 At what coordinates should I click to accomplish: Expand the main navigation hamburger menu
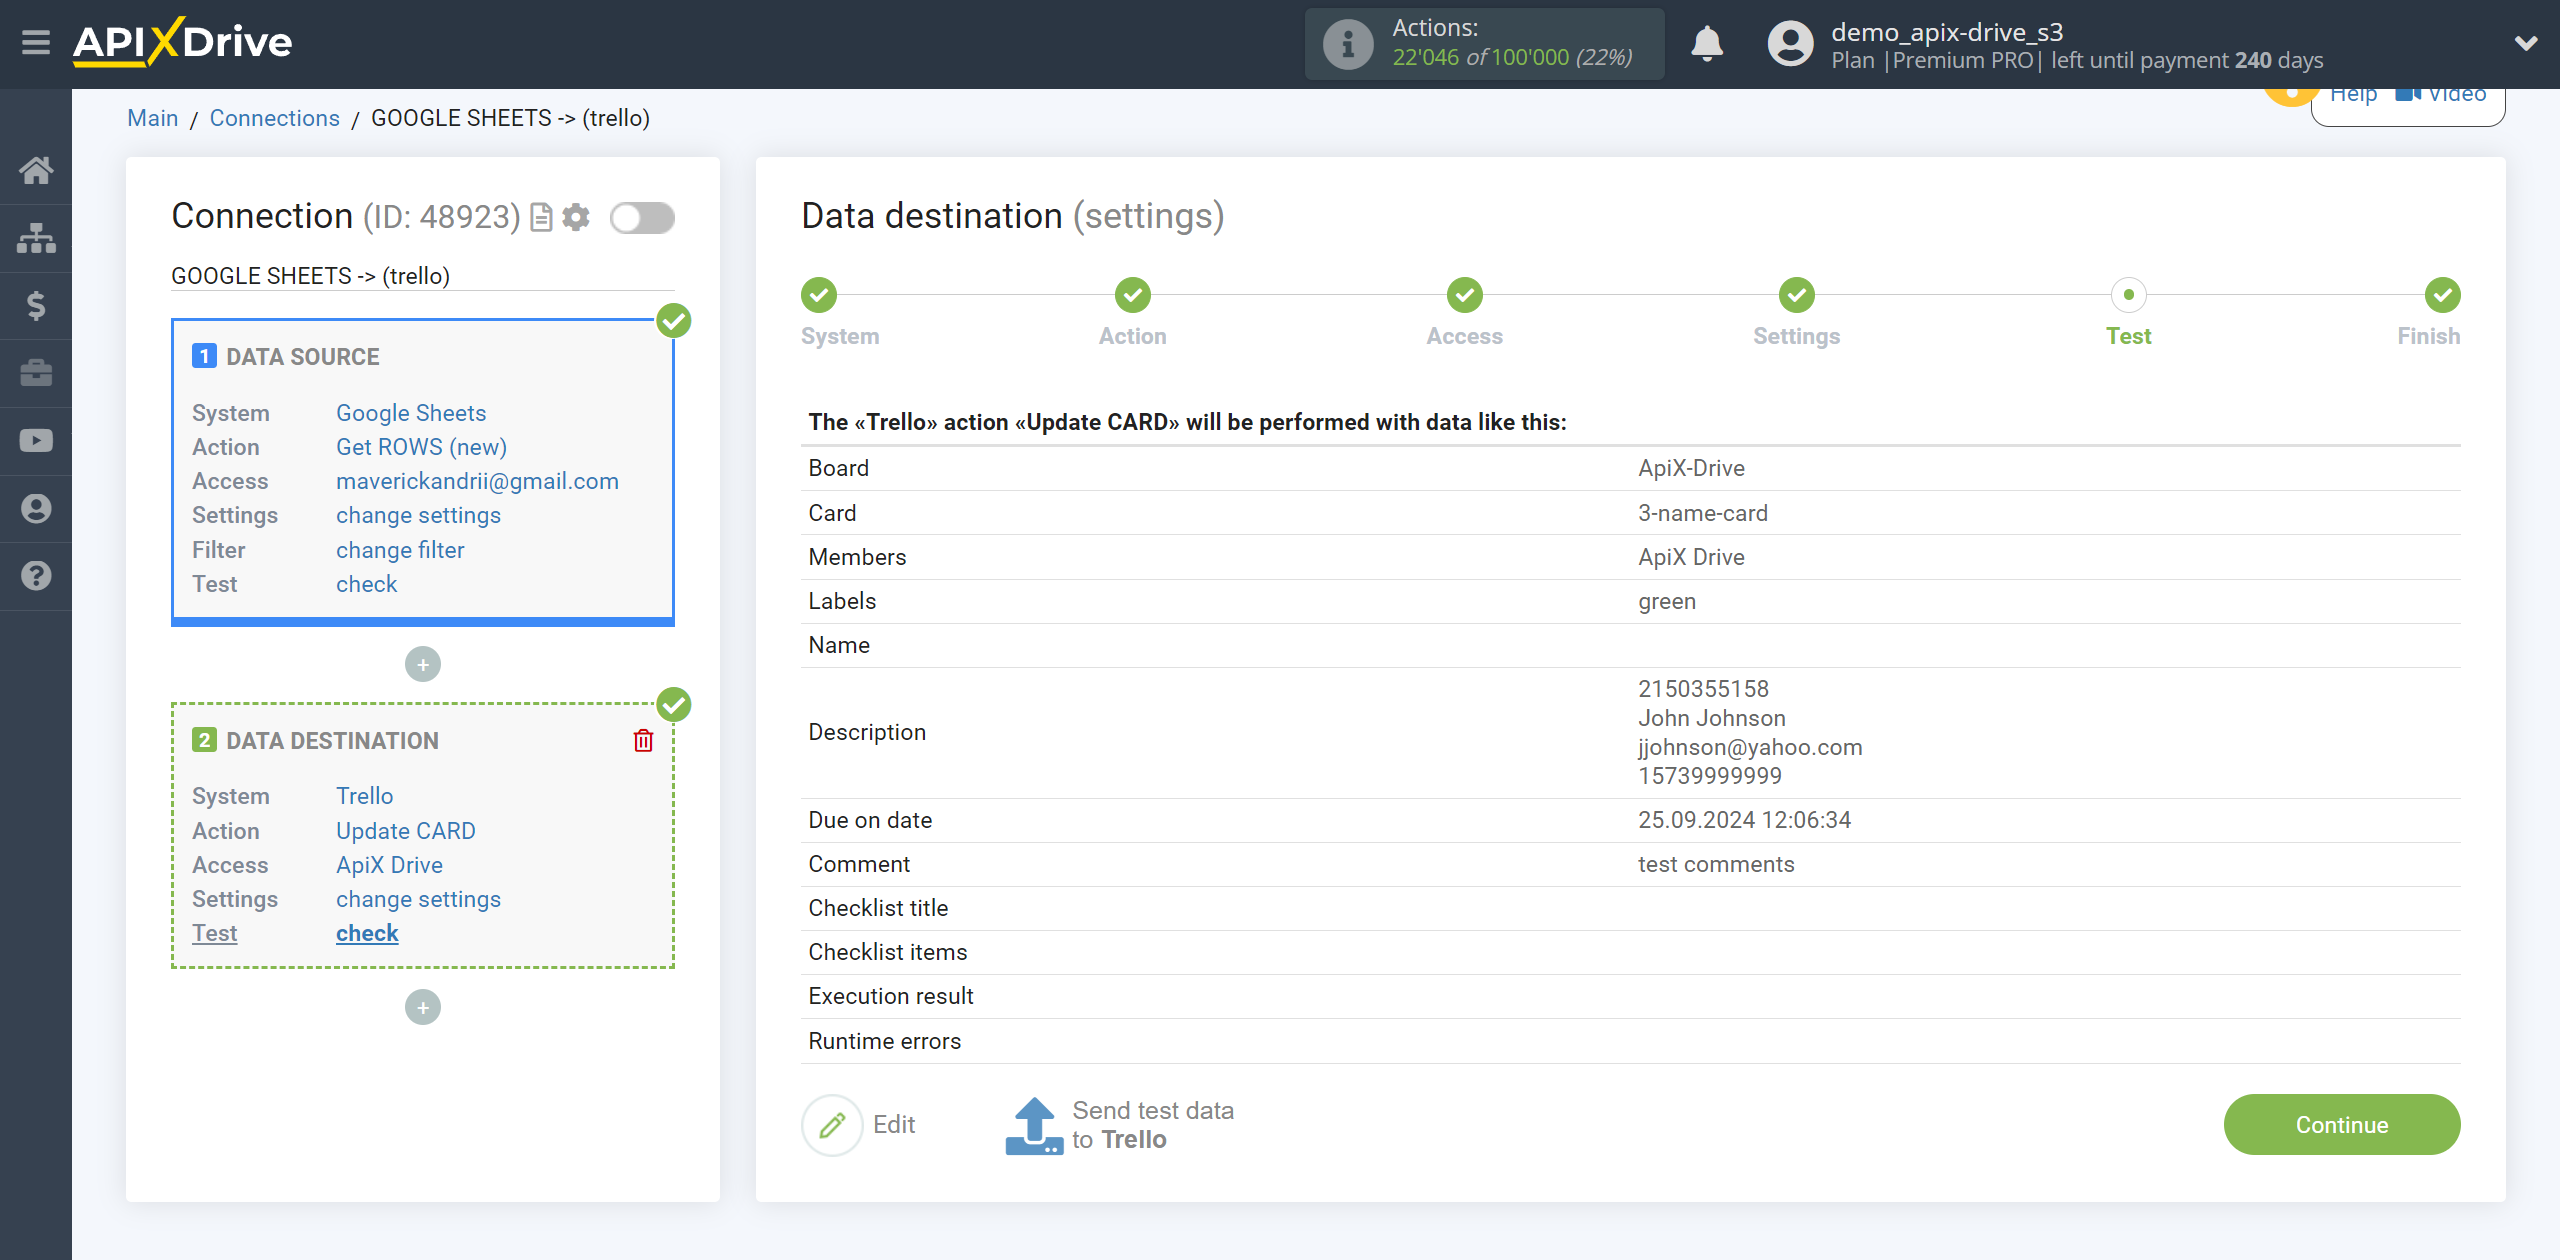coord(36,42)
